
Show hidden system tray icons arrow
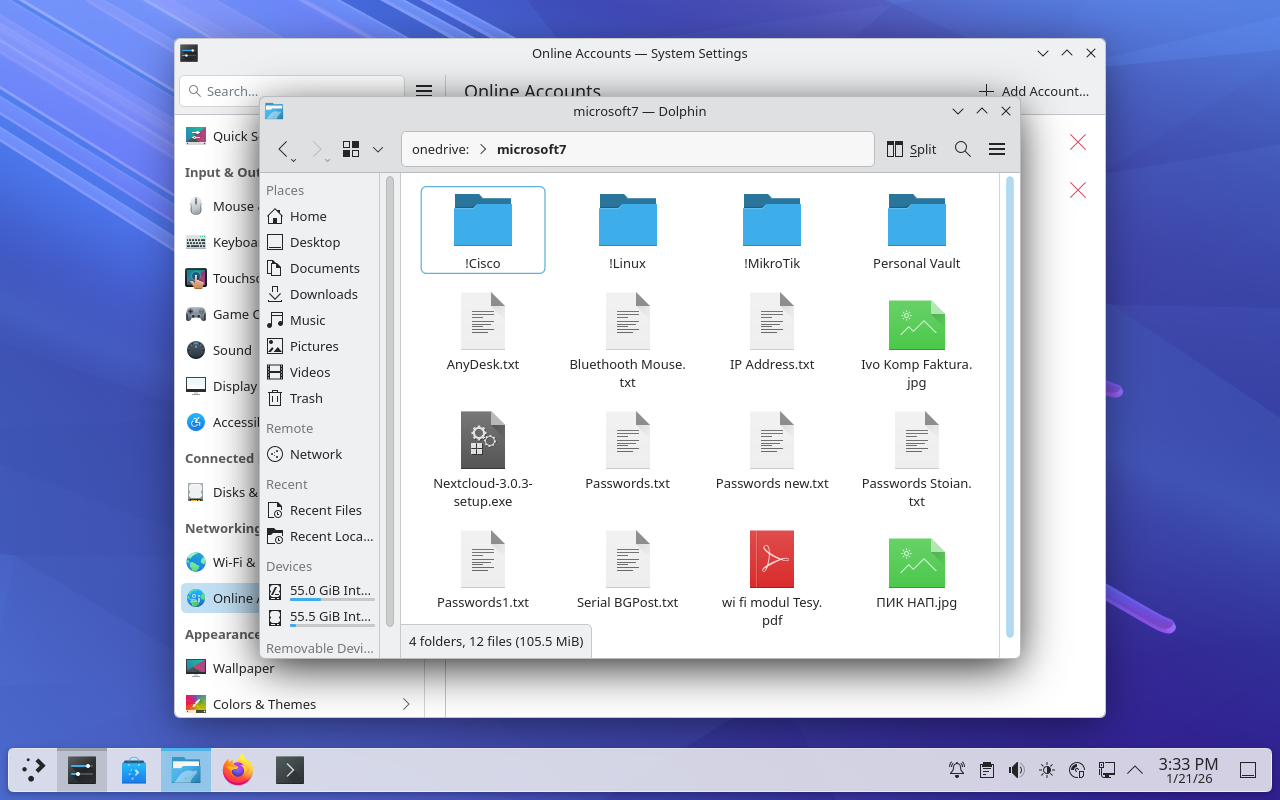1135,770
